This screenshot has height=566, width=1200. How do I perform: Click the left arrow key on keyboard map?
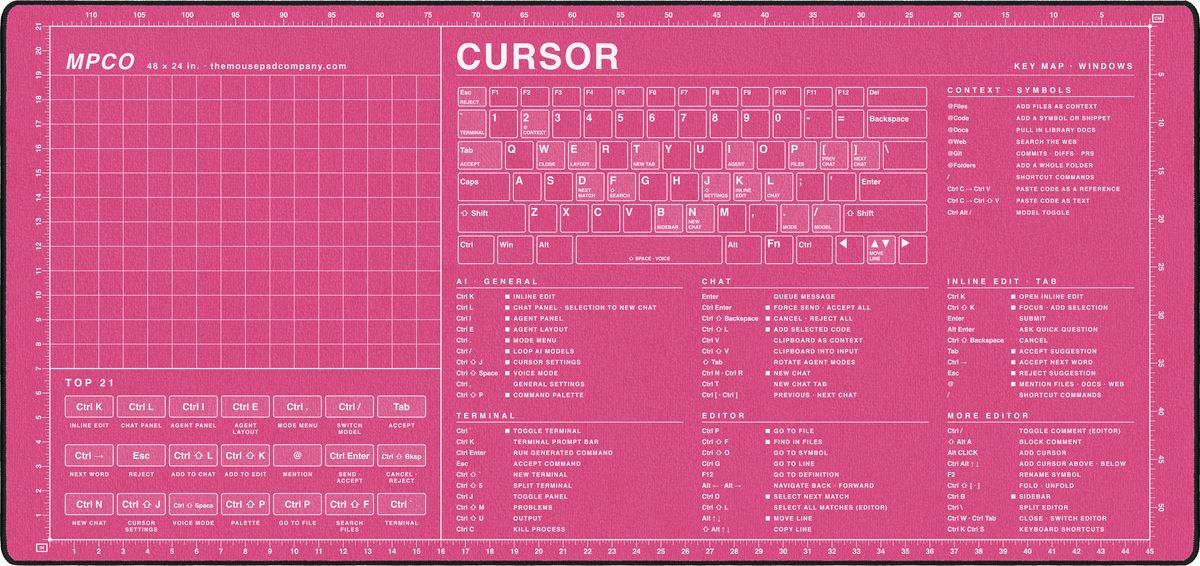[848, 250]
